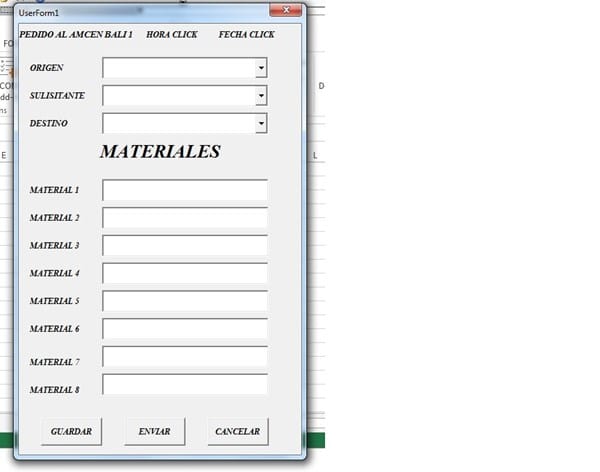Screen dimensions: 600x472
Task: Focus the MATERIAL 6 text box
Action: pos(185,328)
